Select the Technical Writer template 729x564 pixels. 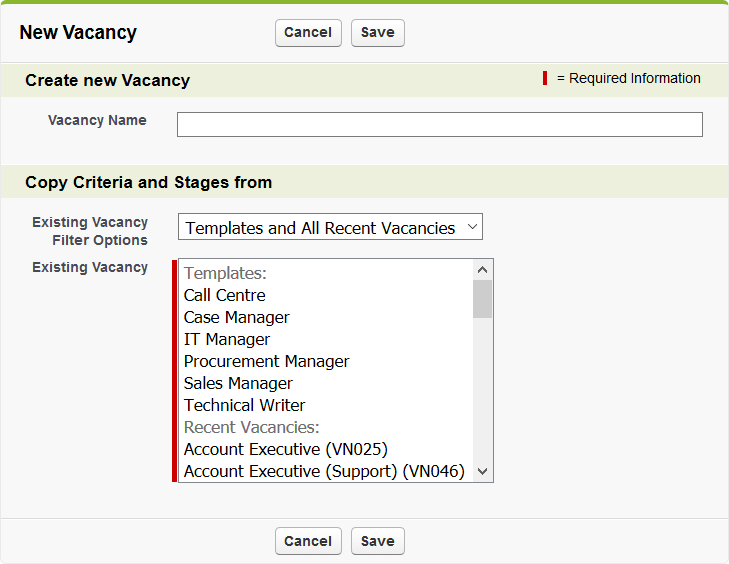tap(245, 405)
